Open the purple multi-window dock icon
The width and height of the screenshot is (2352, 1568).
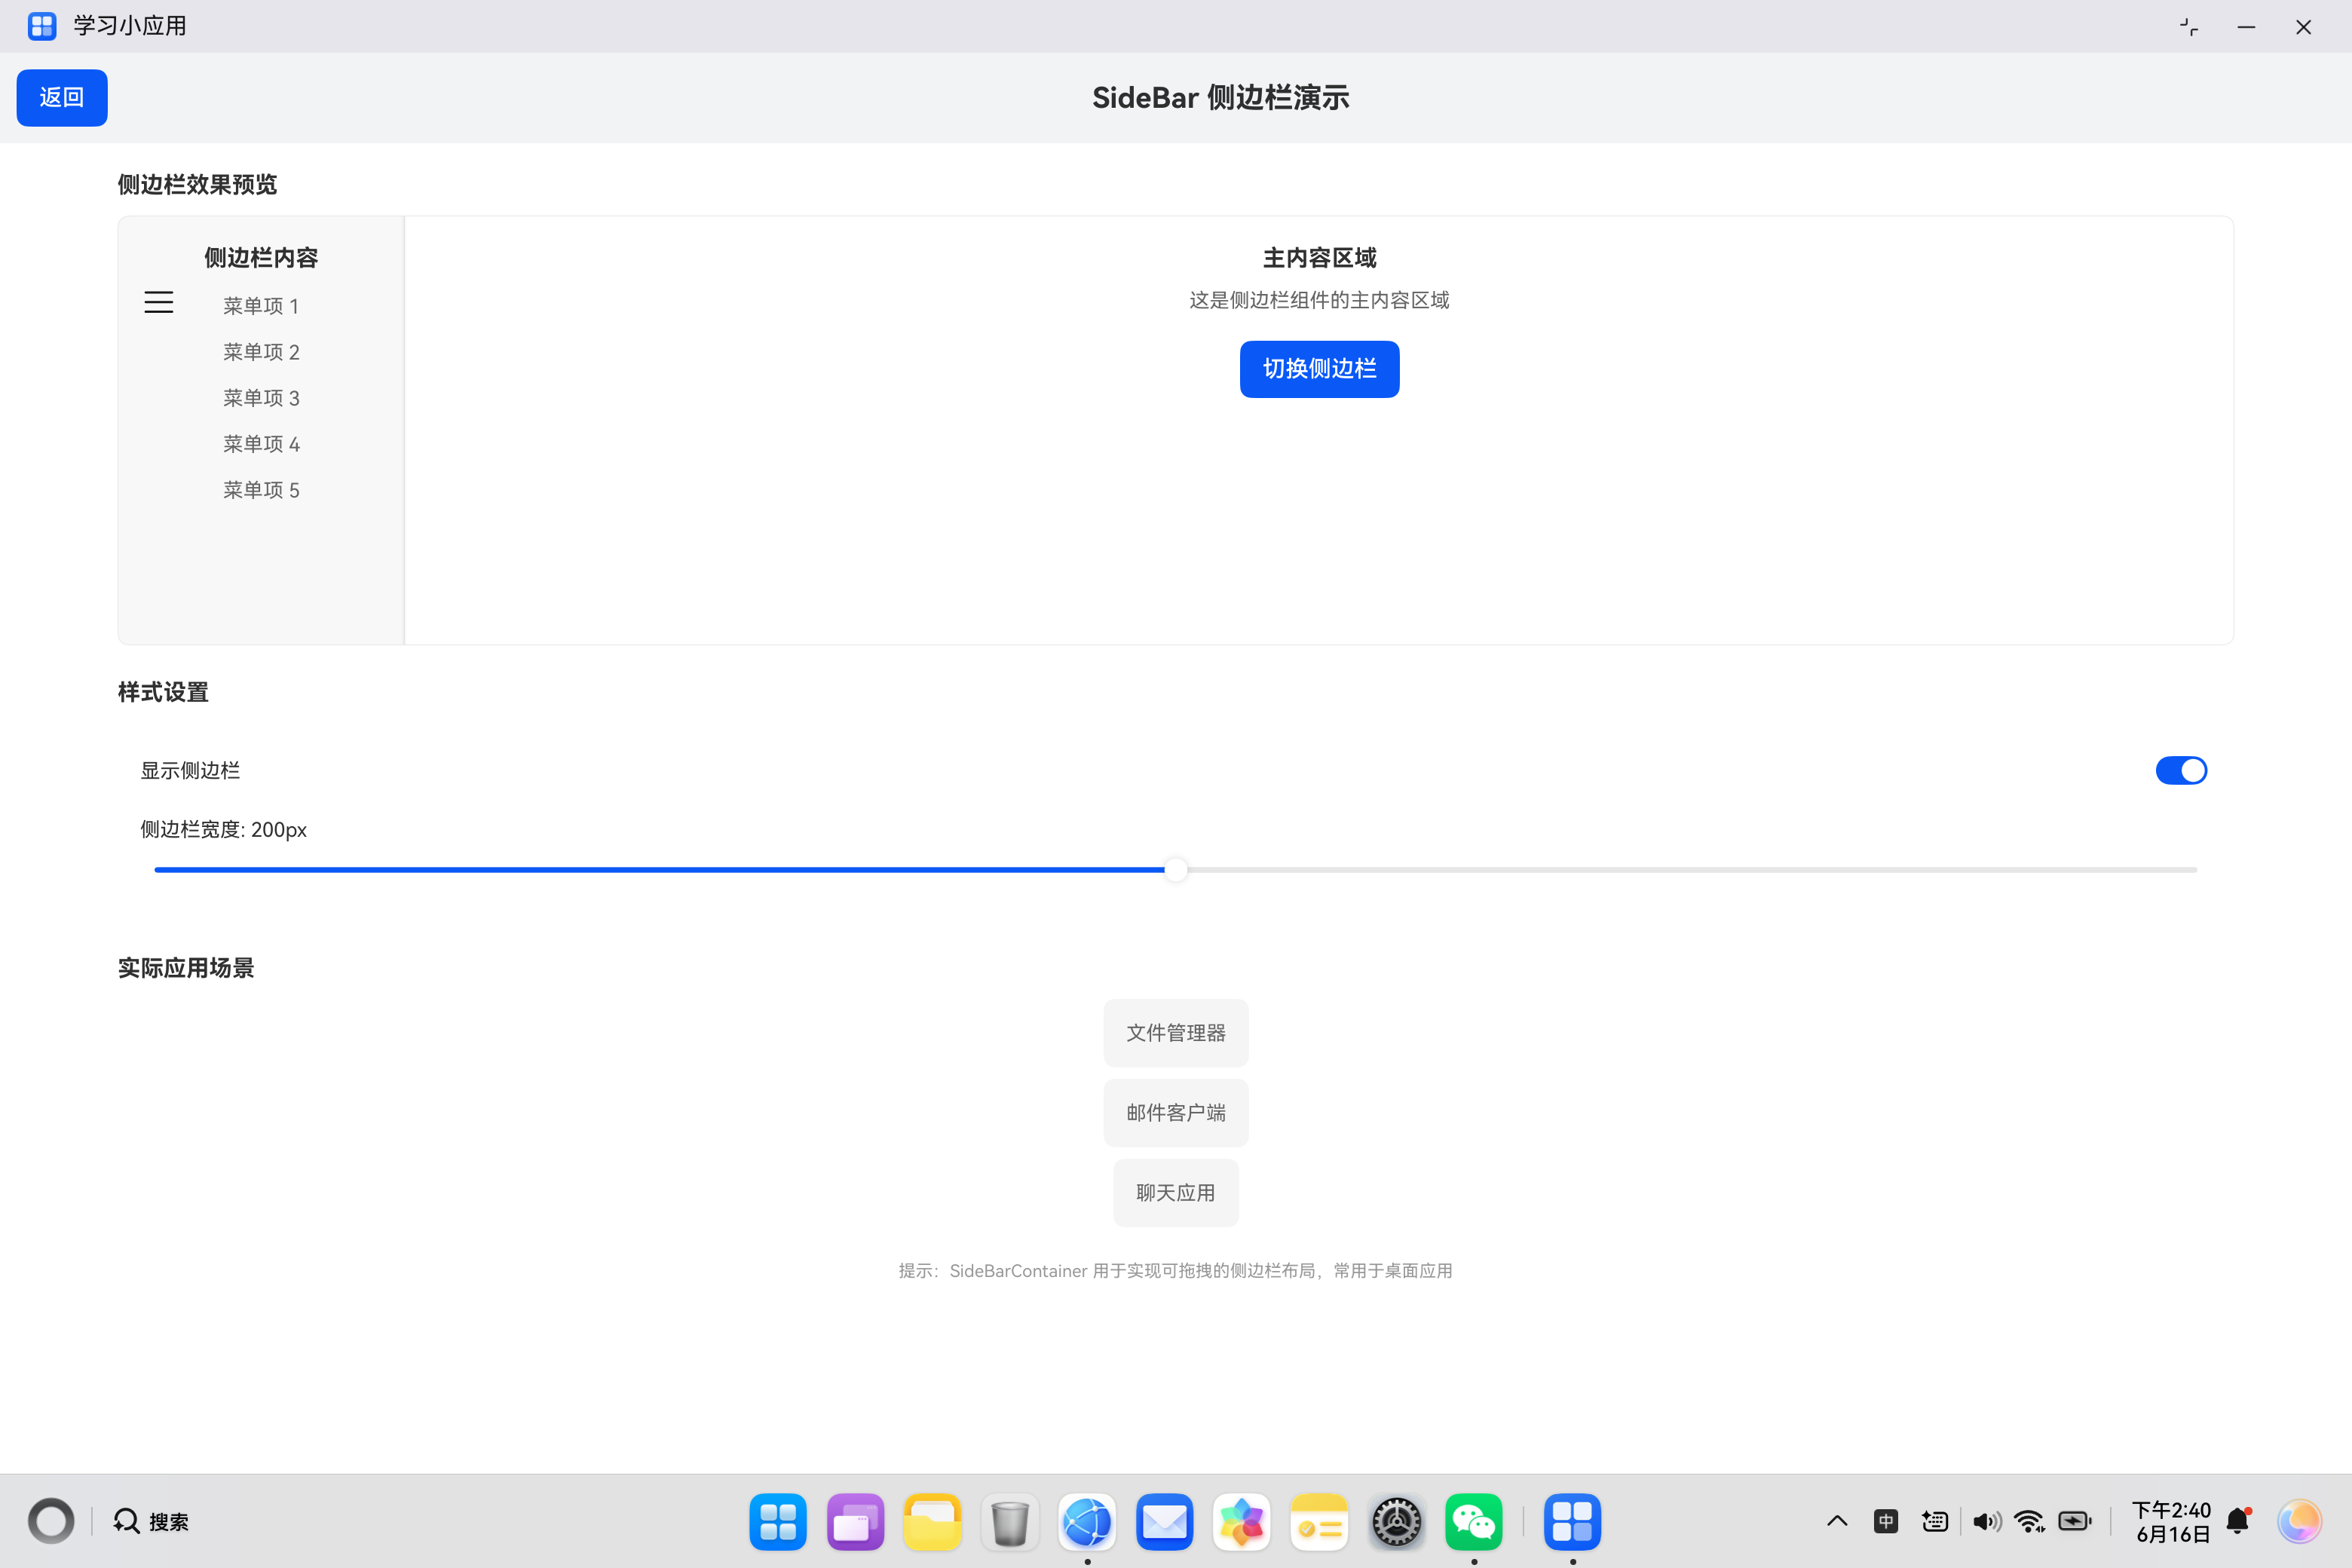coord(855,1522)
